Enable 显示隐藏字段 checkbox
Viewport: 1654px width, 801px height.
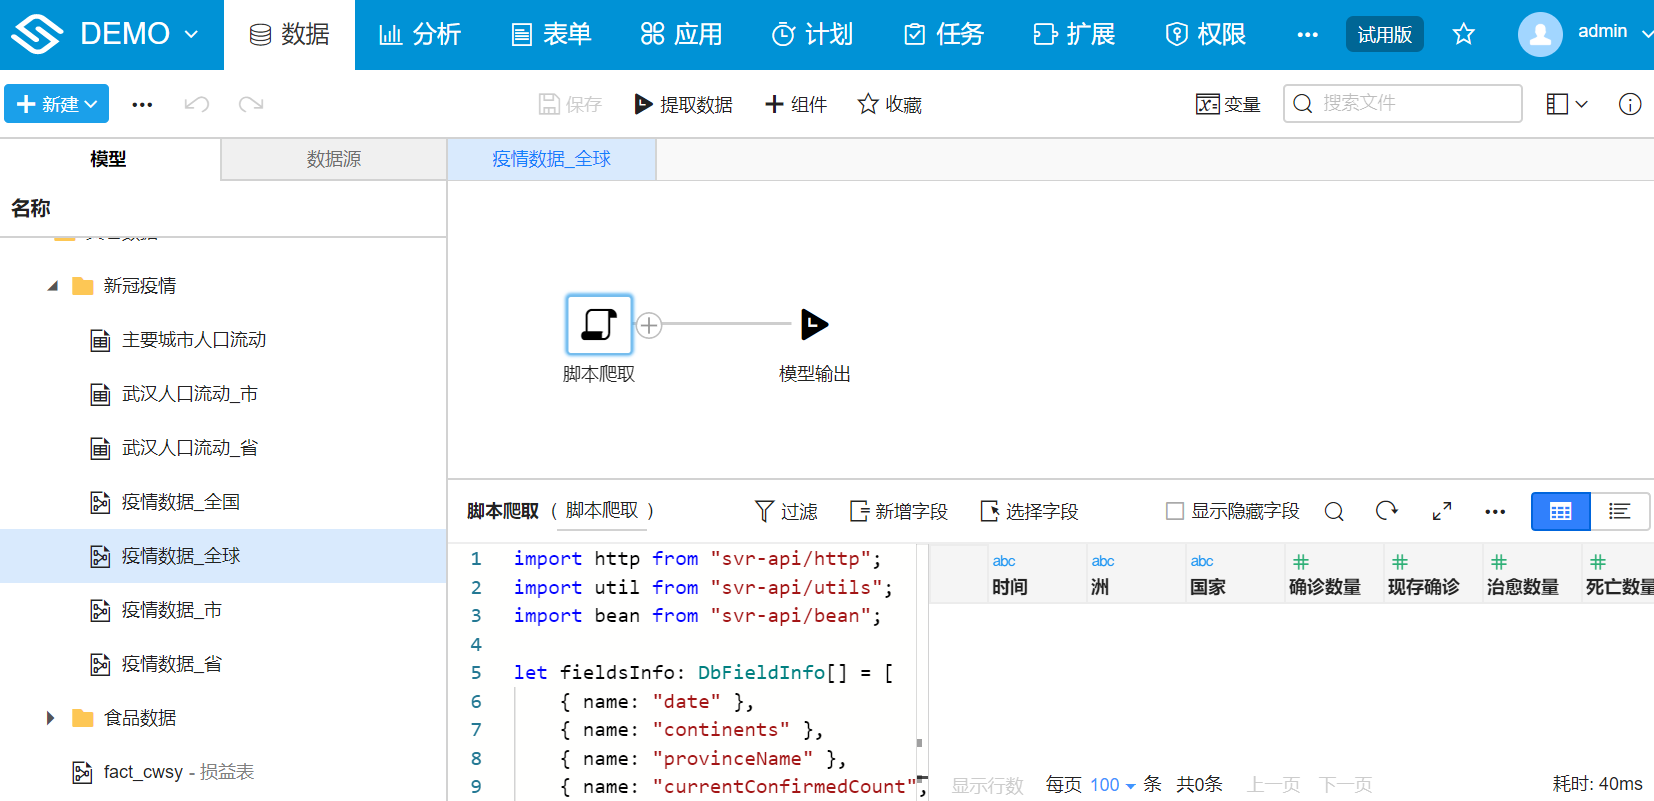tap(1175, 511)
